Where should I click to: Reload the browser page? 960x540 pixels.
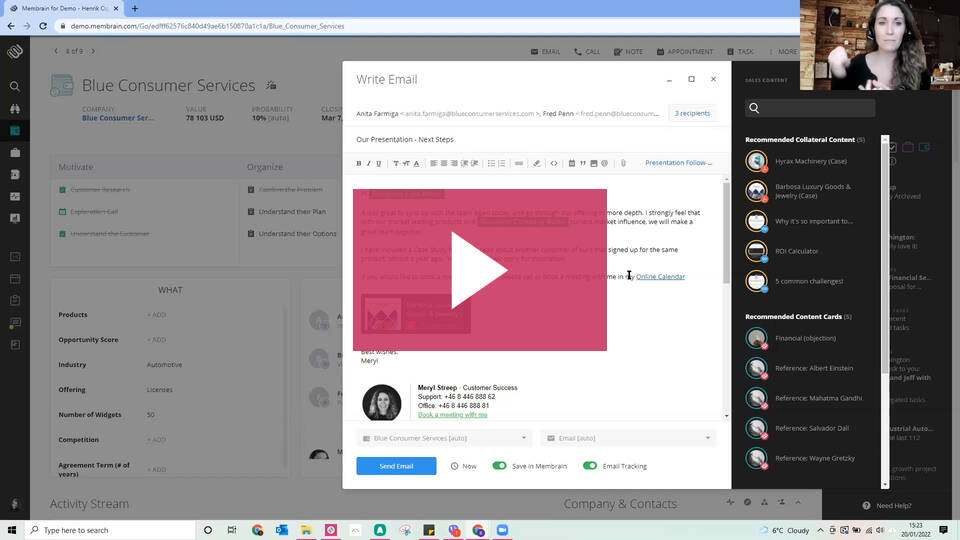click(43, 26)
